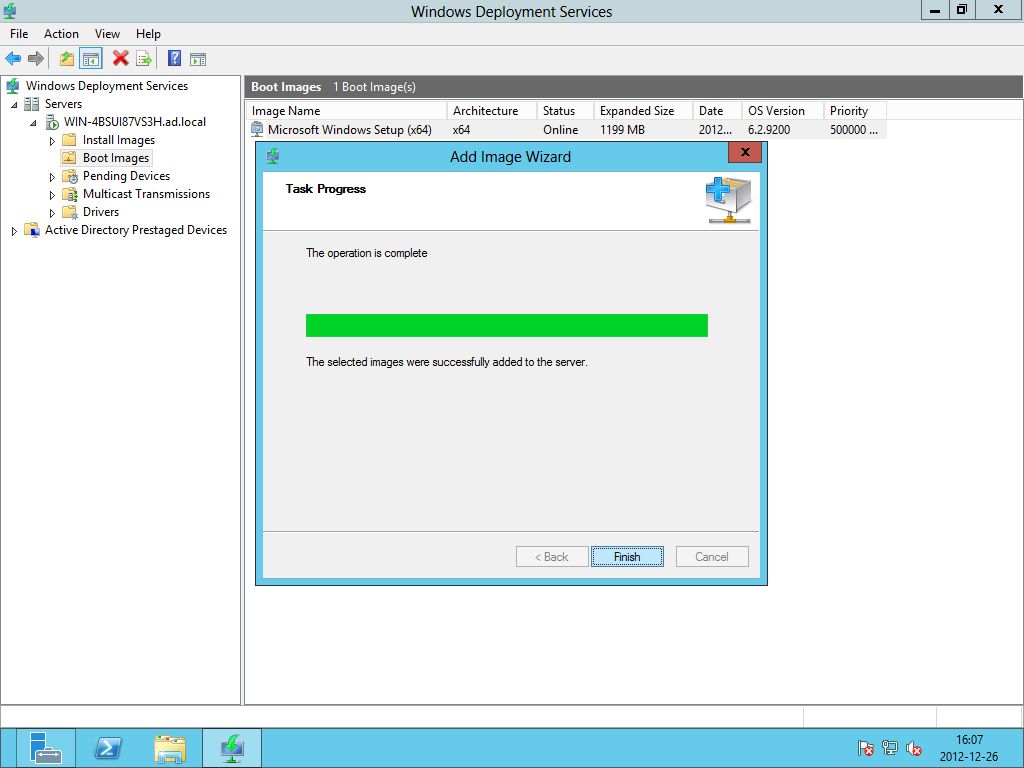Screen dimensions: 1024x768
Task: Click the Microsoft Windows Setup (x64) row name
Action: [349, 129]
